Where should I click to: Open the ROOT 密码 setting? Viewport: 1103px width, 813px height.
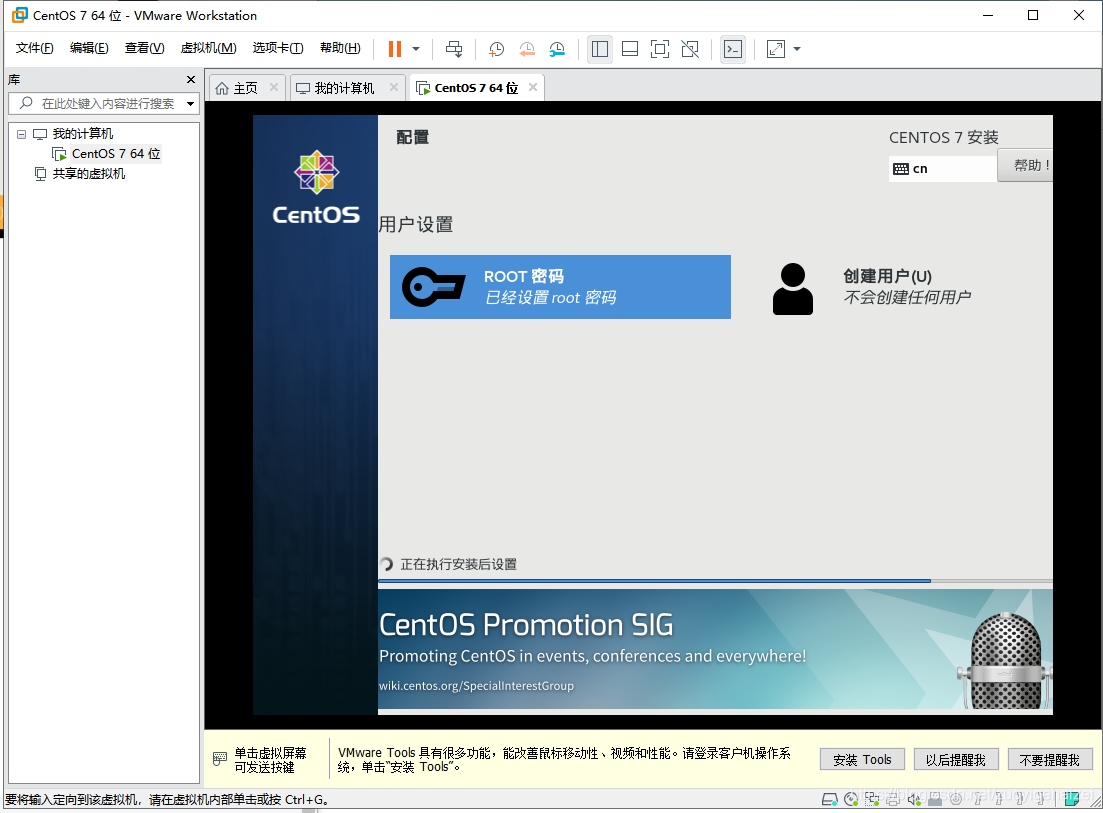(560, 287)
